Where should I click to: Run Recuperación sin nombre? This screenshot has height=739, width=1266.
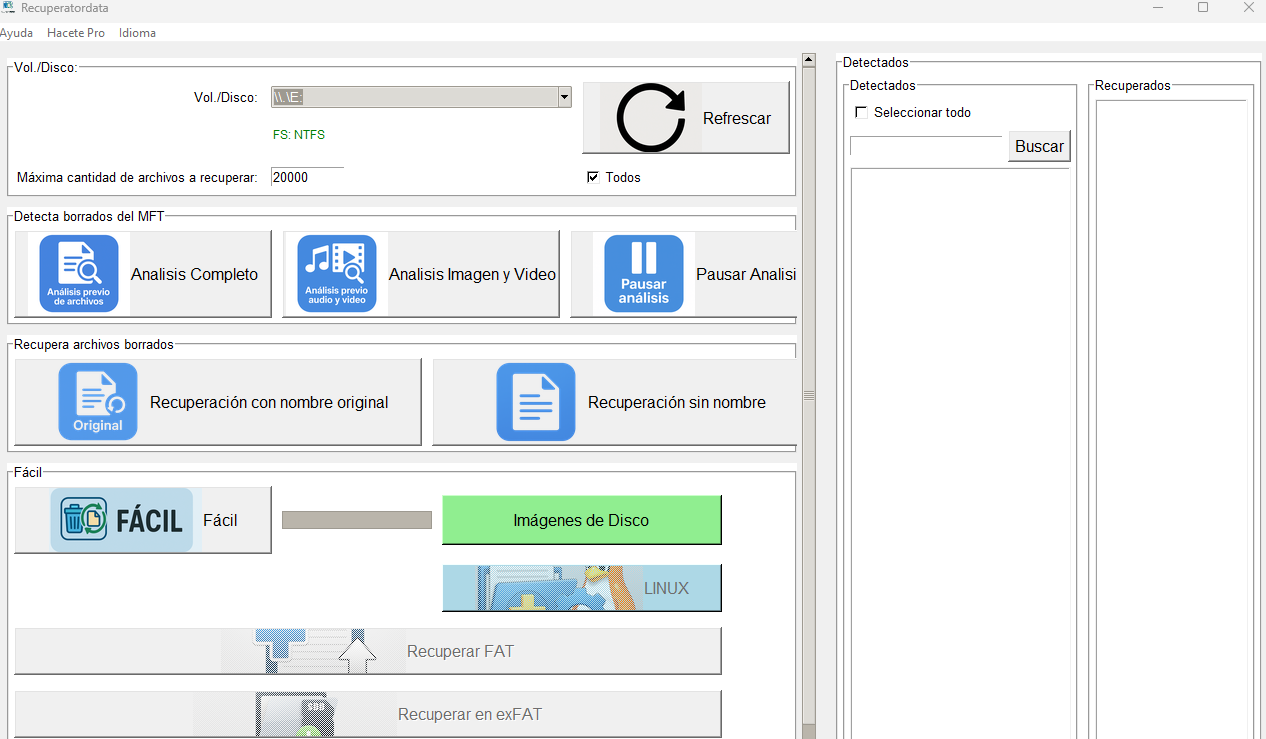(615, 402)
